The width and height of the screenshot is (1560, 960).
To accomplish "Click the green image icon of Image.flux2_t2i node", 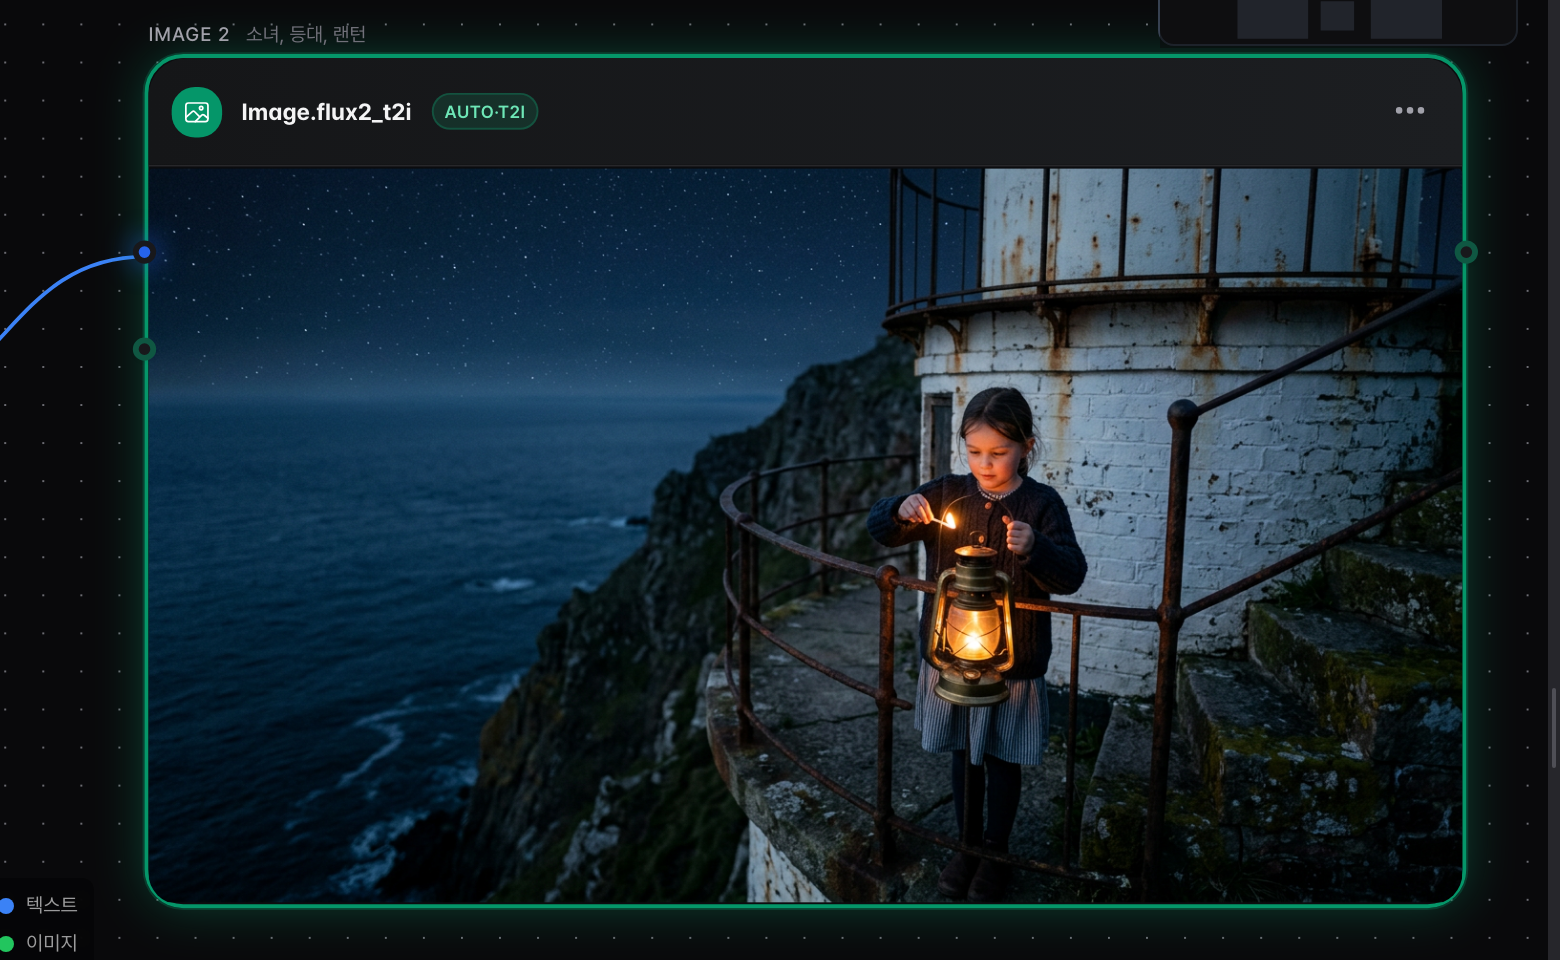I will pyautogui.click(x=197, y=112).
